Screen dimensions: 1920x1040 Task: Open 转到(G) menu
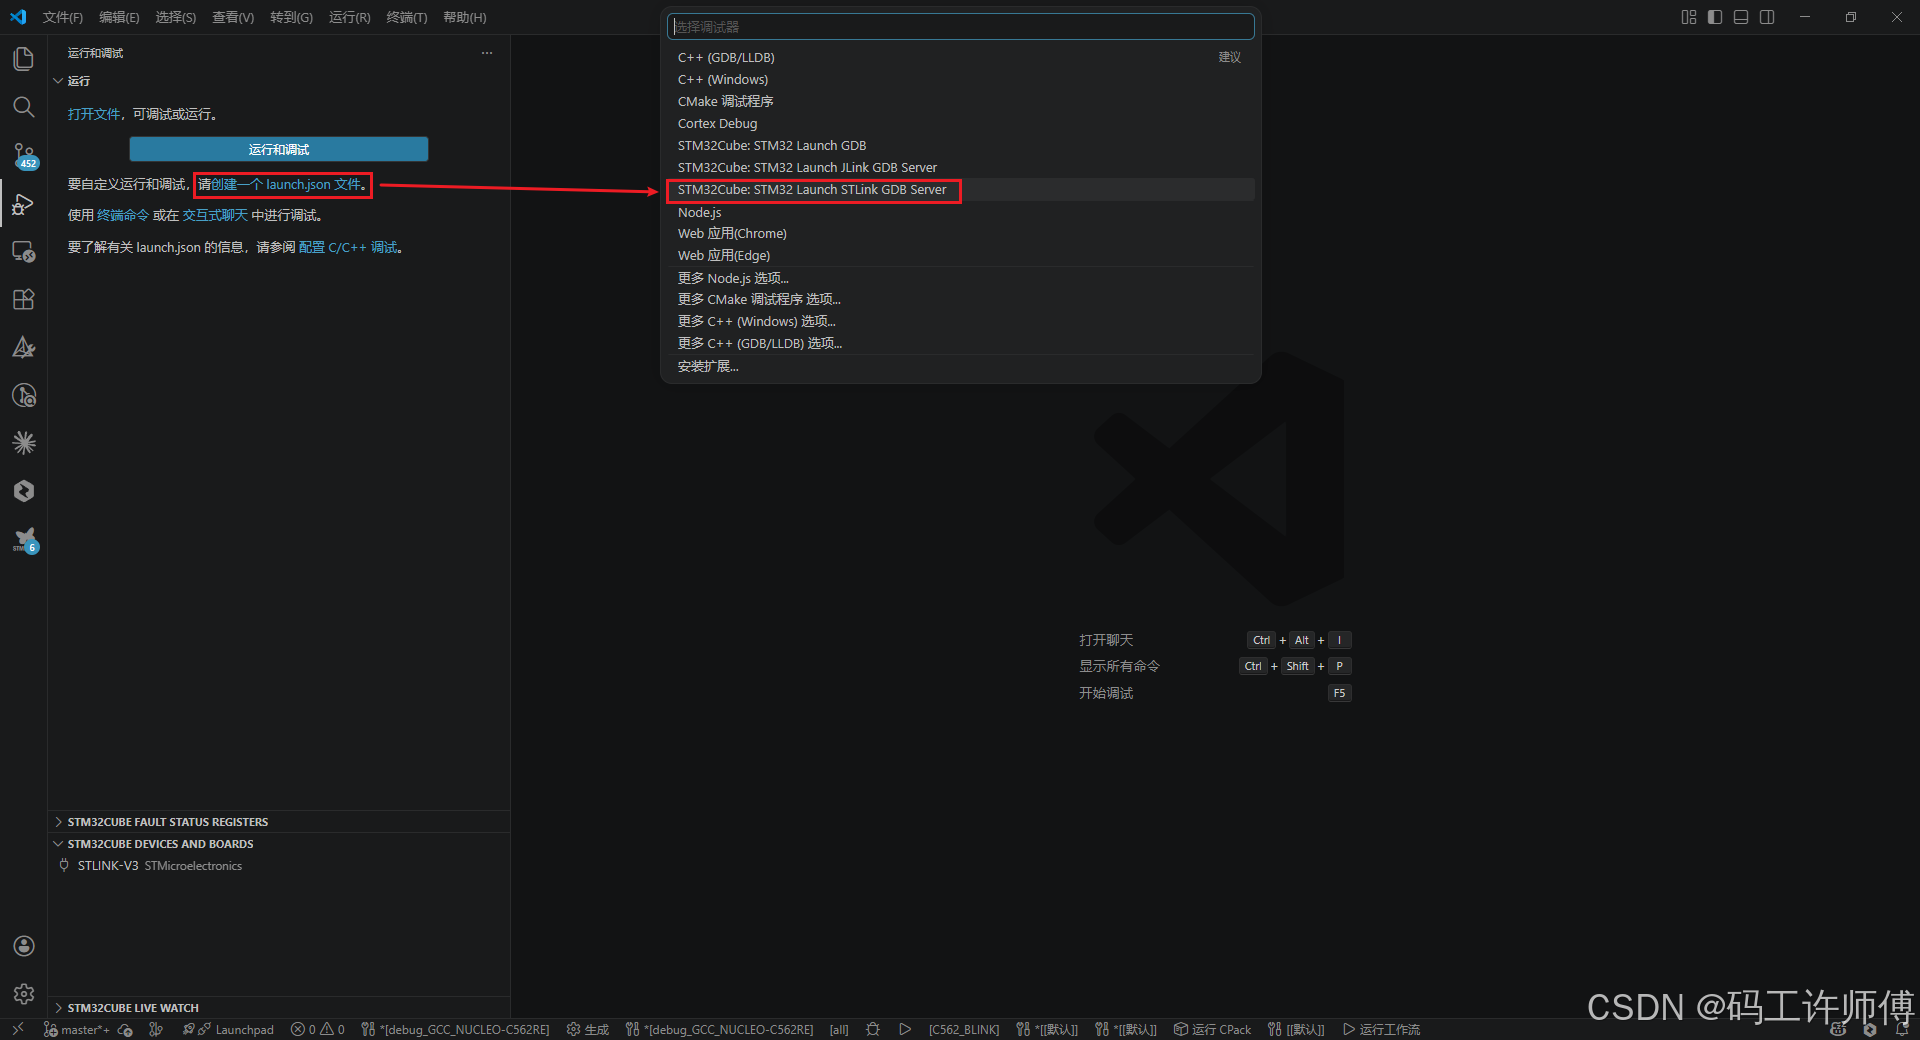click(x=291, y=17)
